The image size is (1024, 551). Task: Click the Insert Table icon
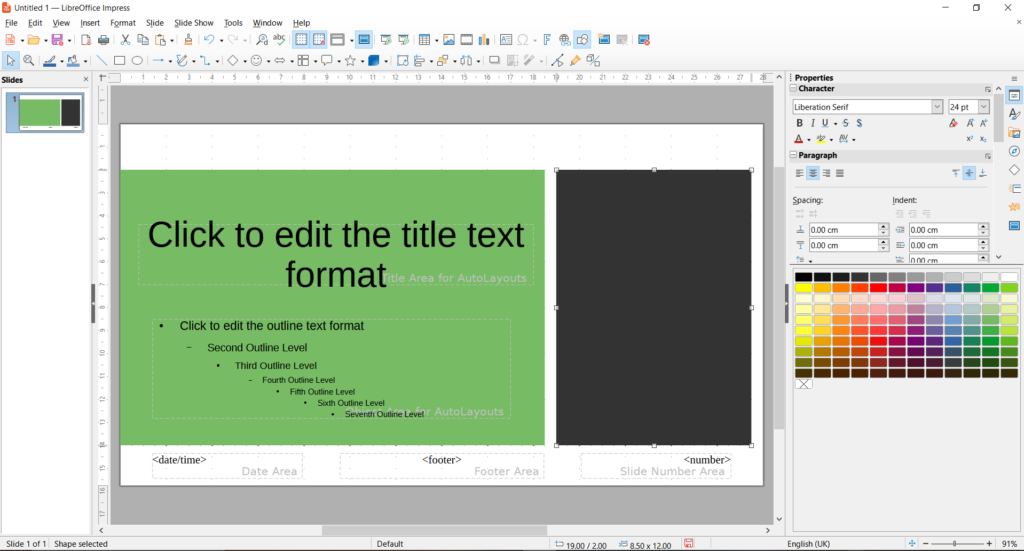coord(425,40)
